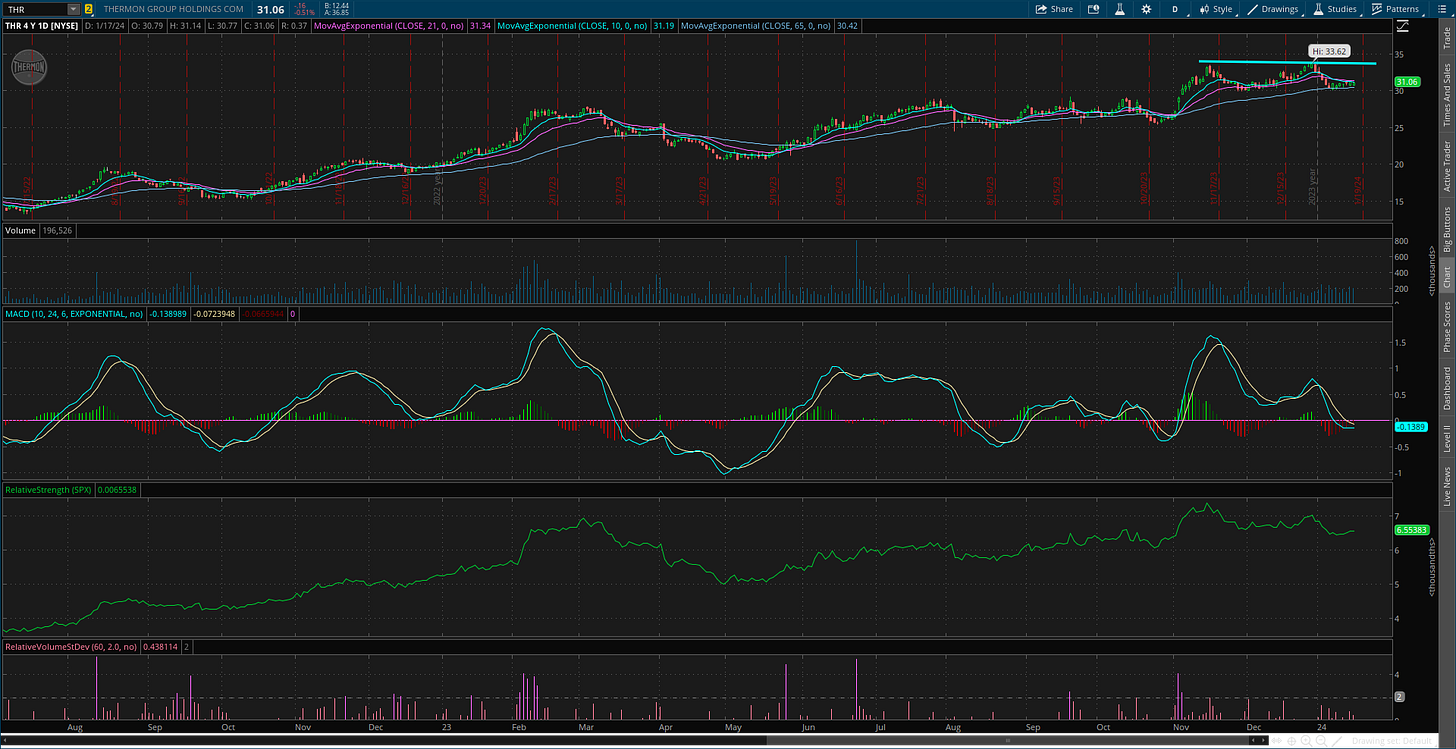Click the green 6.55383 relative strength label

point(1409,530)
